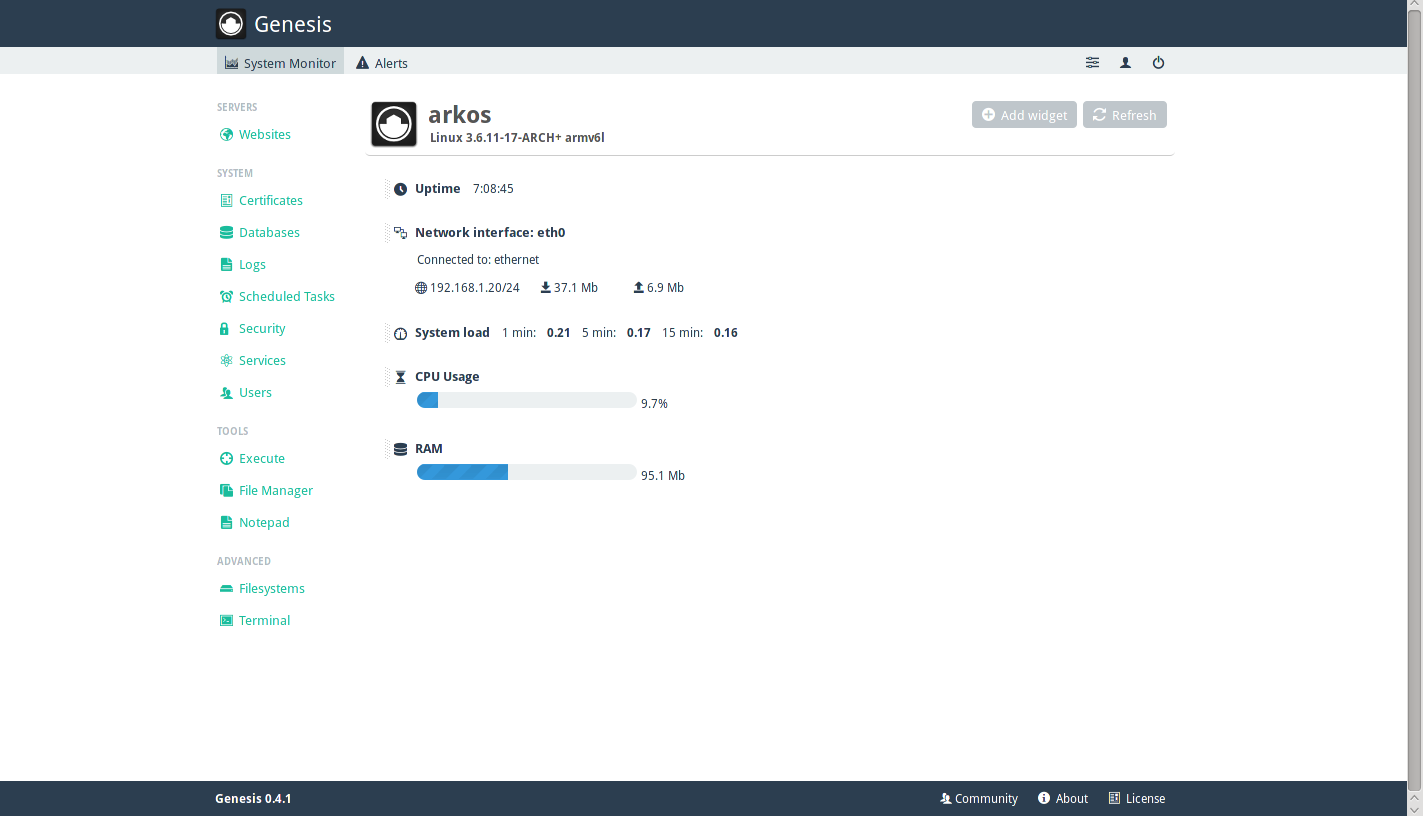
Task: Click the vertical scrollbar on right edge
Action: click(1415, 400)
